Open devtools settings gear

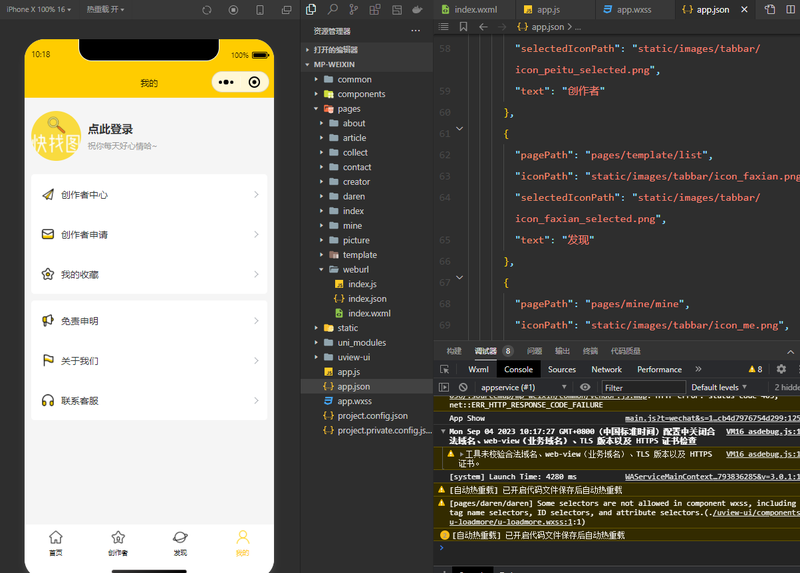coord(781,369)
